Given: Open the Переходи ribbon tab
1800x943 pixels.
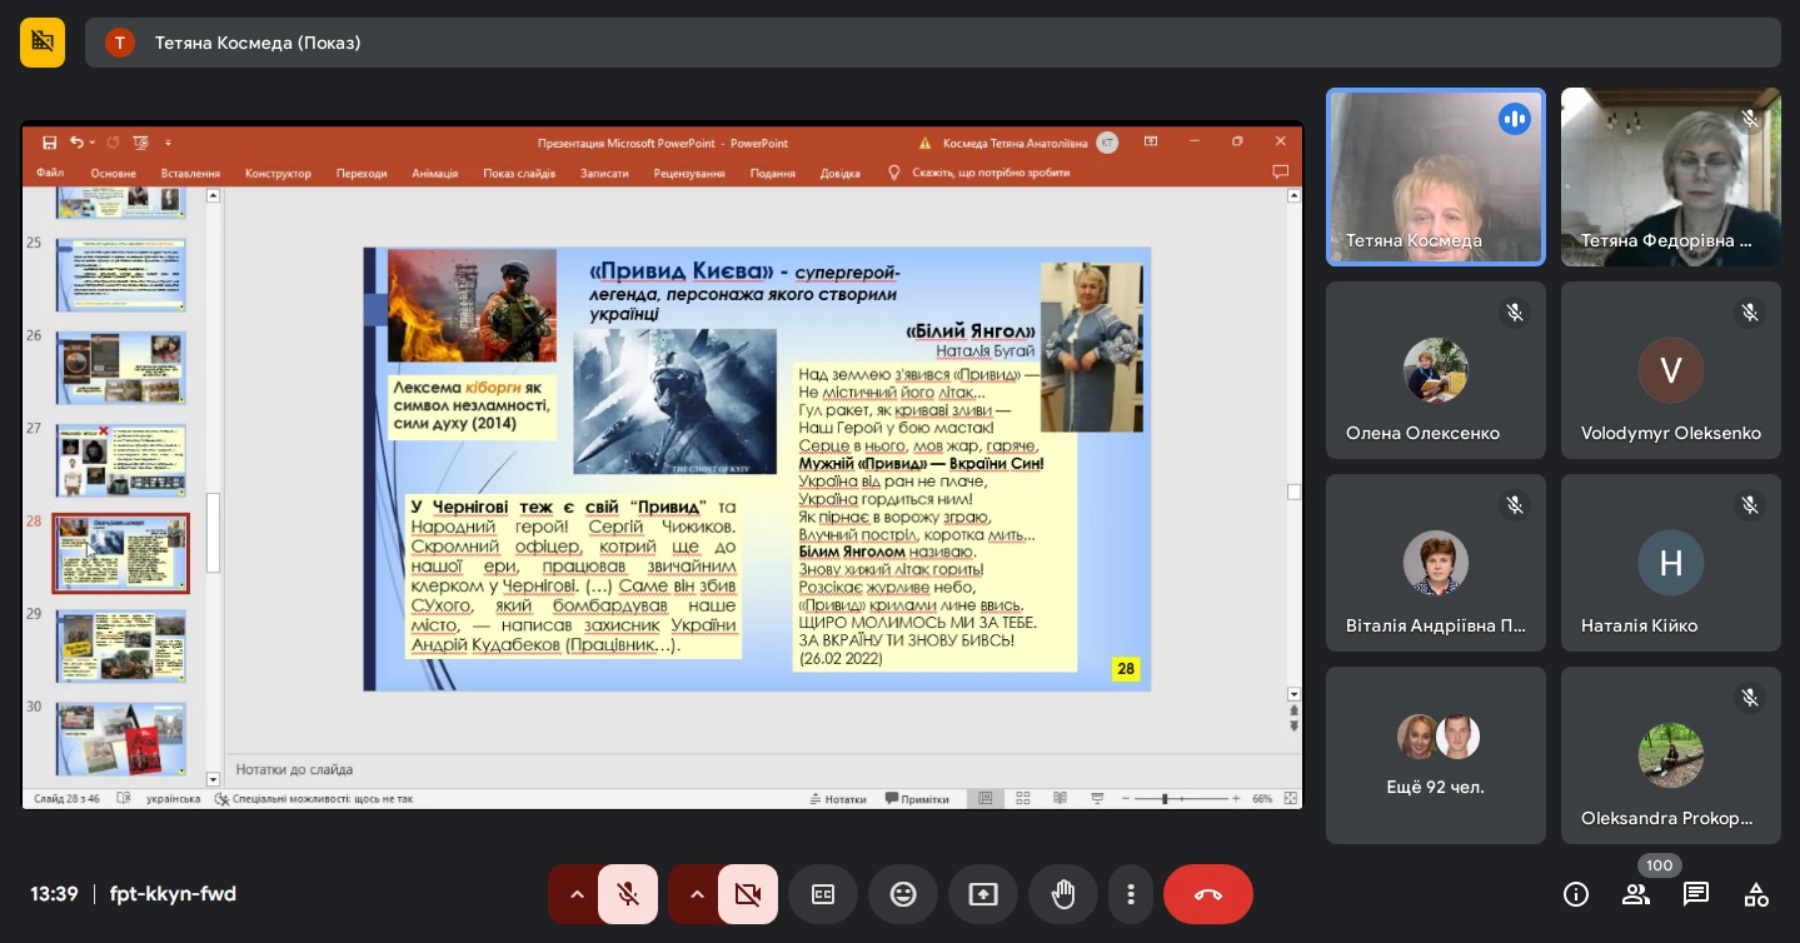Looking at the screenshot, I should pyautogui.click(x=362, y=173).
